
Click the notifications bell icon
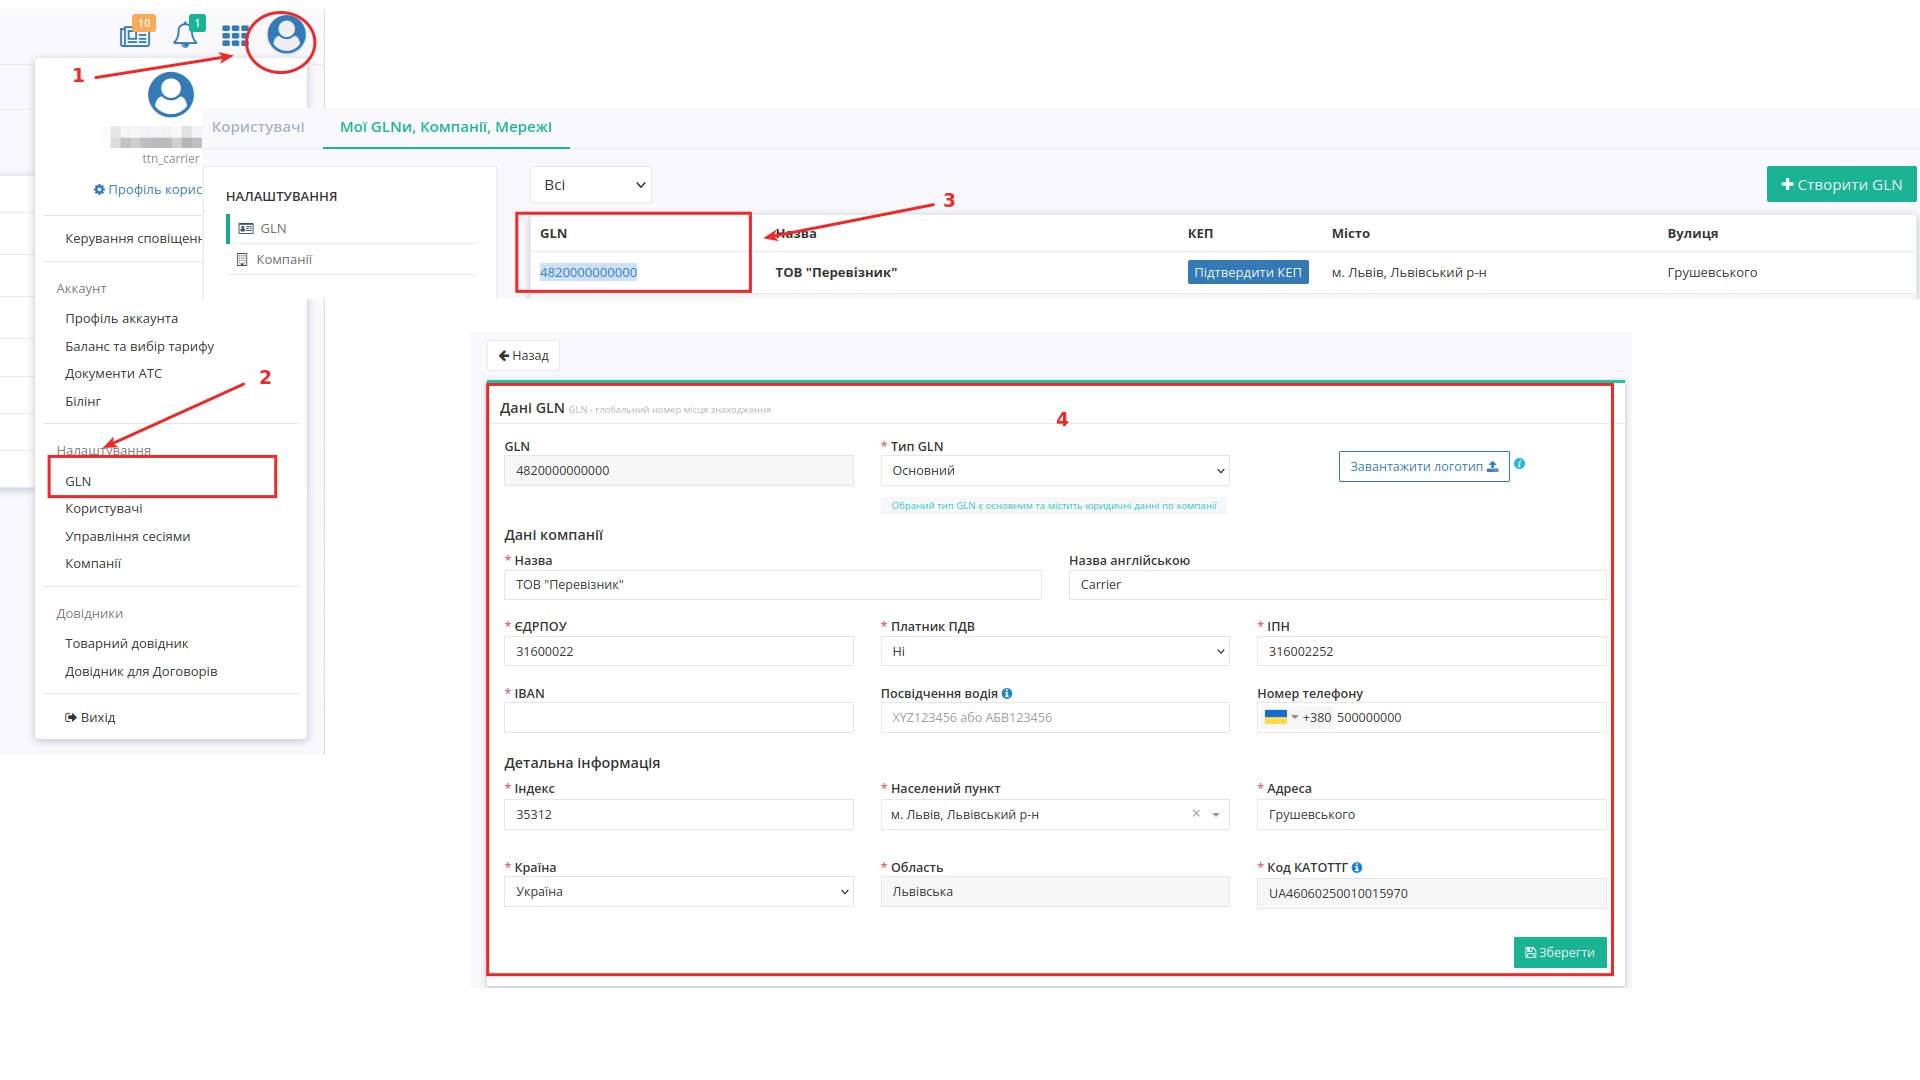[x=185, y=35]
